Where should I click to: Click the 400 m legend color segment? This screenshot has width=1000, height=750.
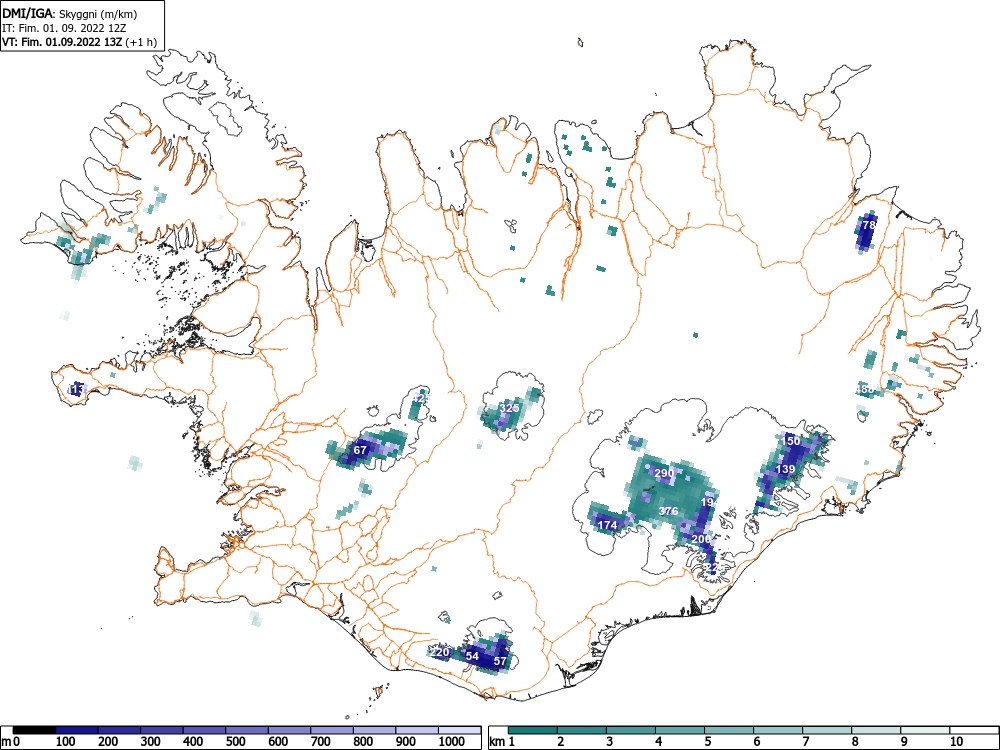pos(205,729)
